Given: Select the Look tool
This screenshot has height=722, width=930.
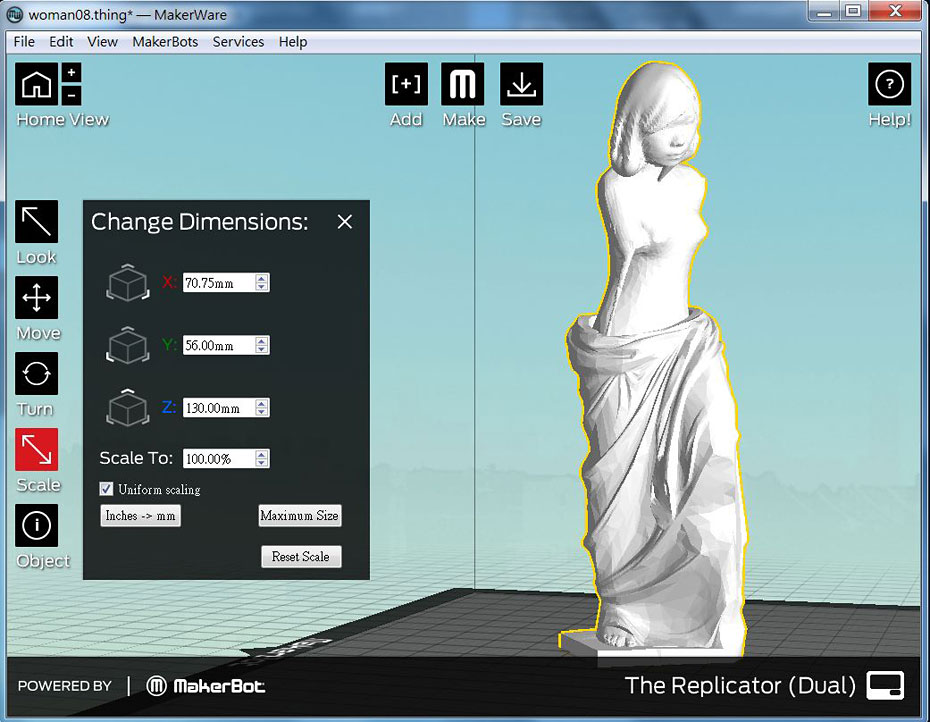Looking at the screenshot, I should 37,221.
